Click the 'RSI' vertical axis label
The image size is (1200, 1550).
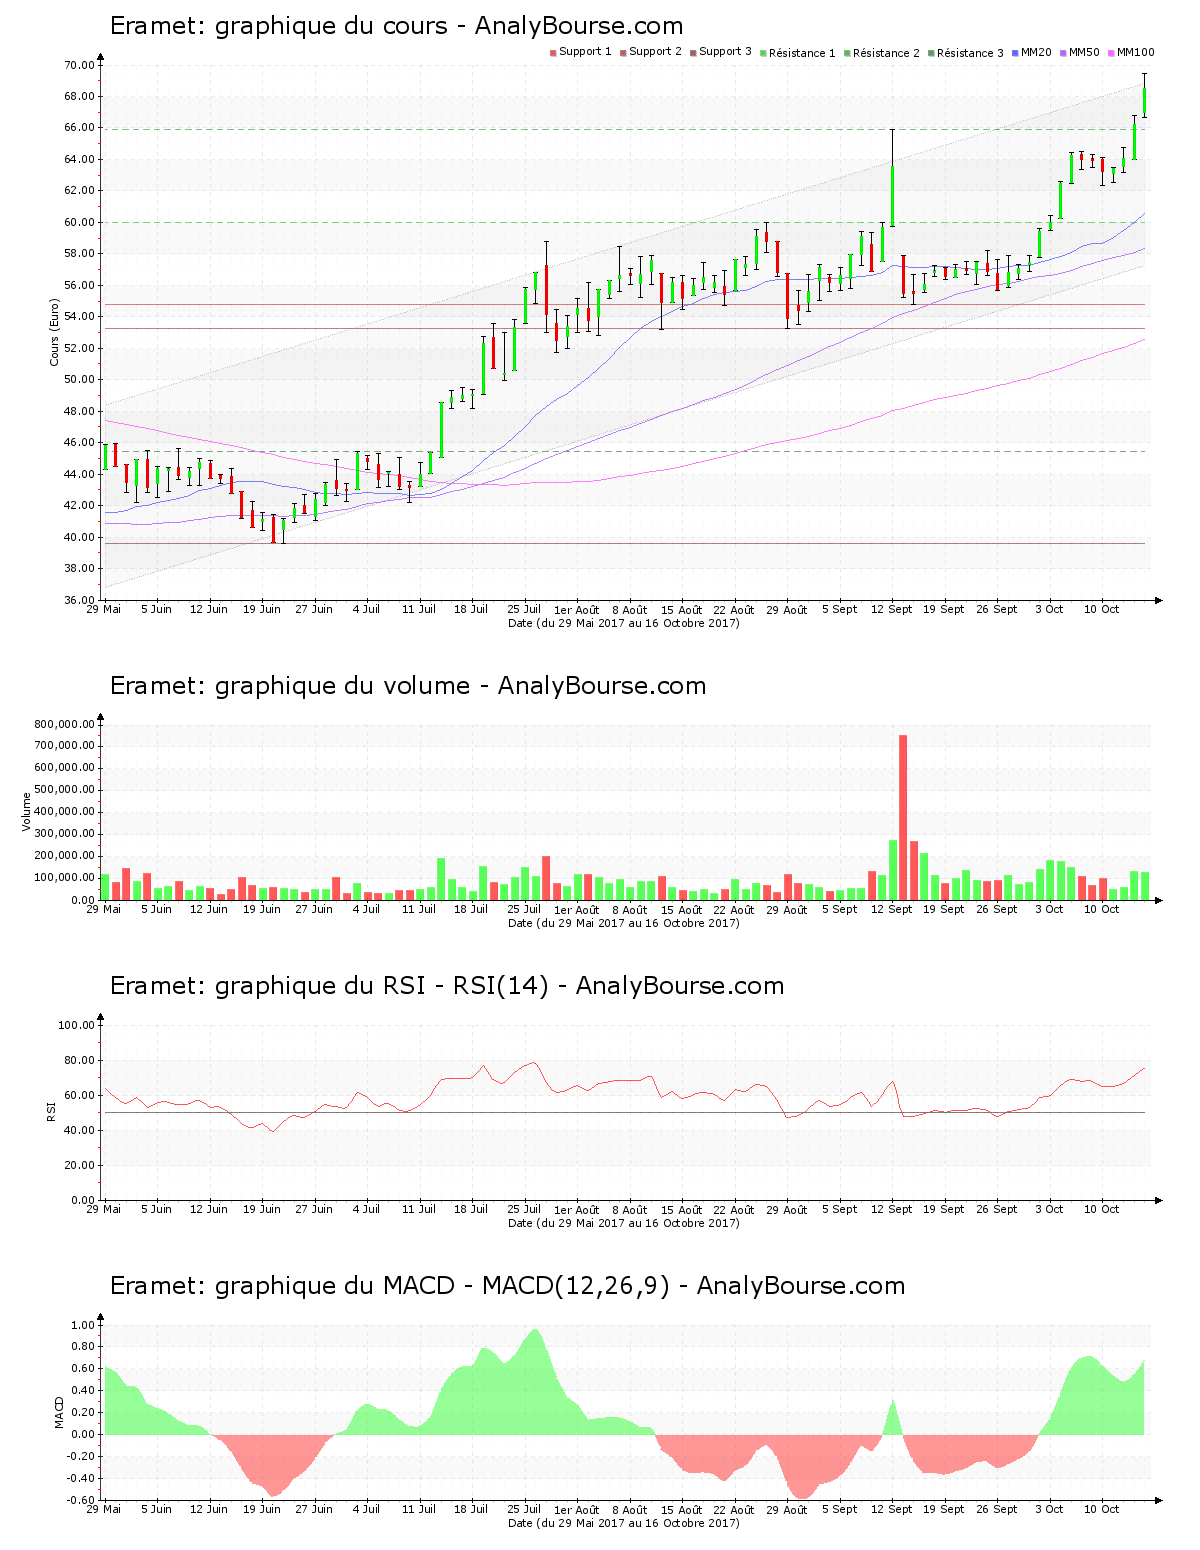(51, 1111)
